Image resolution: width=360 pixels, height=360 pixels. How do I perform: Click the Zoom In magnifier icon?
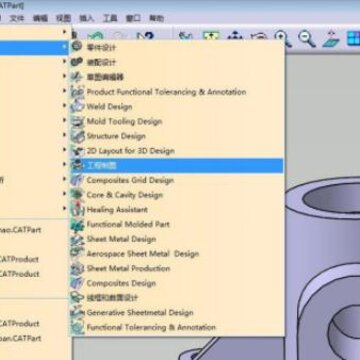[283, 38]
